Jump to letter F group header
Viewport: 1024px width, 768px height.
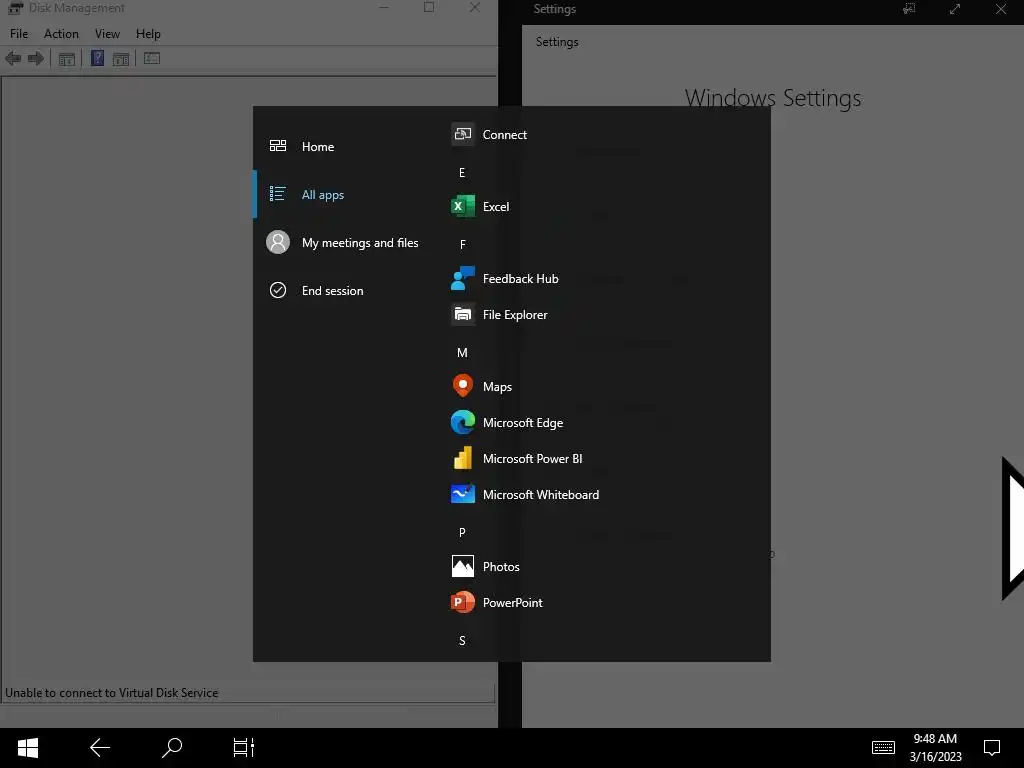(462, 244)
